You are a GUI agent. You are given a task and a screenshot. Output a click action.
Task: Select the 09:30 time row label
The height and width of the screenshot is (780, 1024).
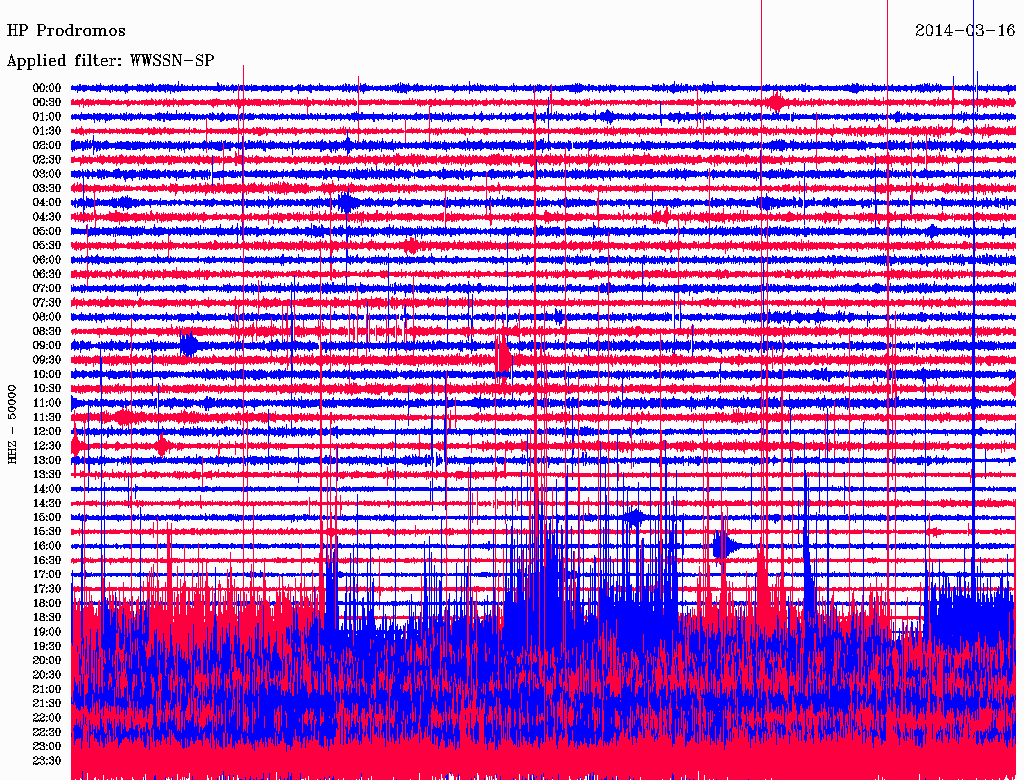coord(47,360)
